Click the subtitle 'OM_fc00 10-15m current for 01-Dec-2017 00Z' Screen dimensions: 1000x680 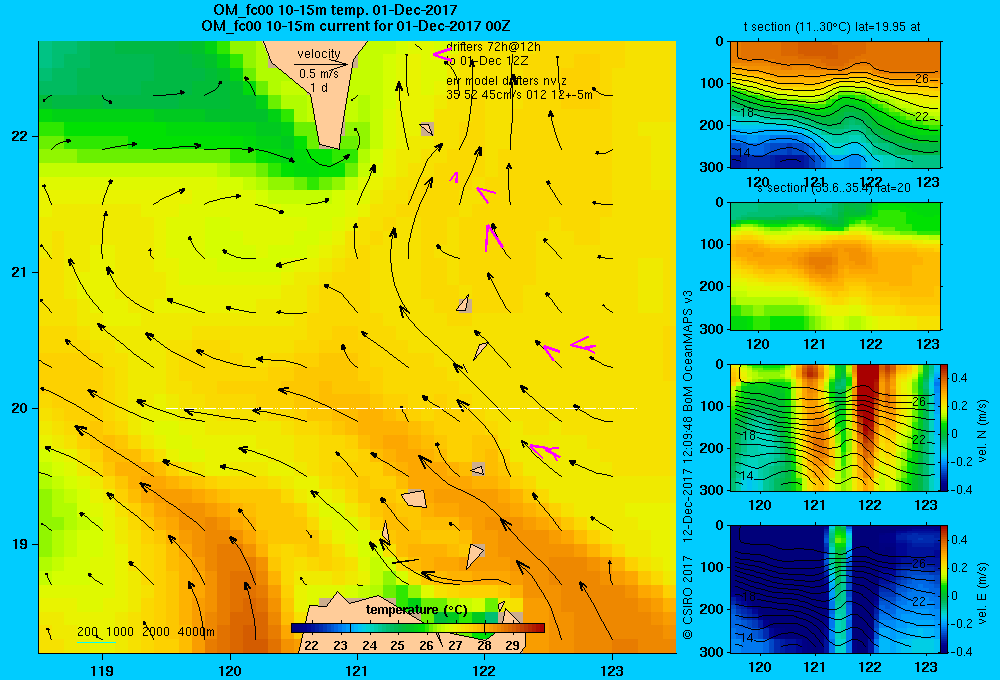(x=355, y=26)
